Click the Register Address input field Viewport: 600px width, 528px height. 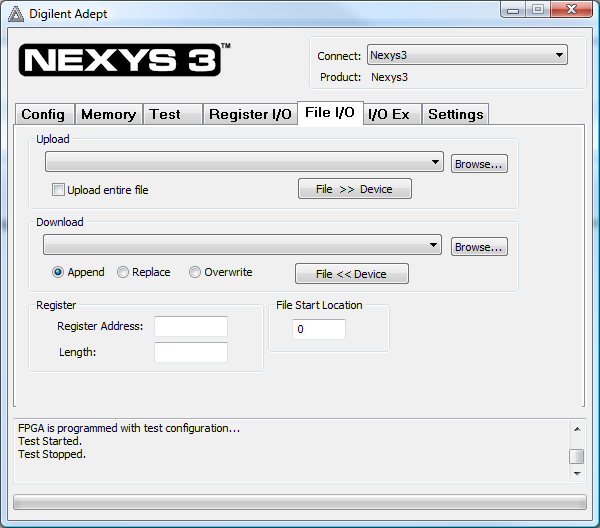(x=191, y=326)
